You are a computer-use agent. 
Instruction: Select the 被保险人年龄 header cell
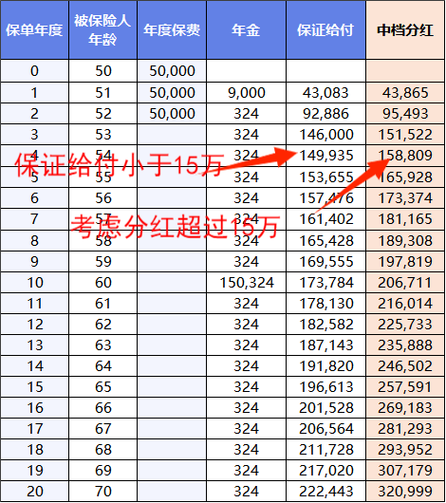coord(103,30)
